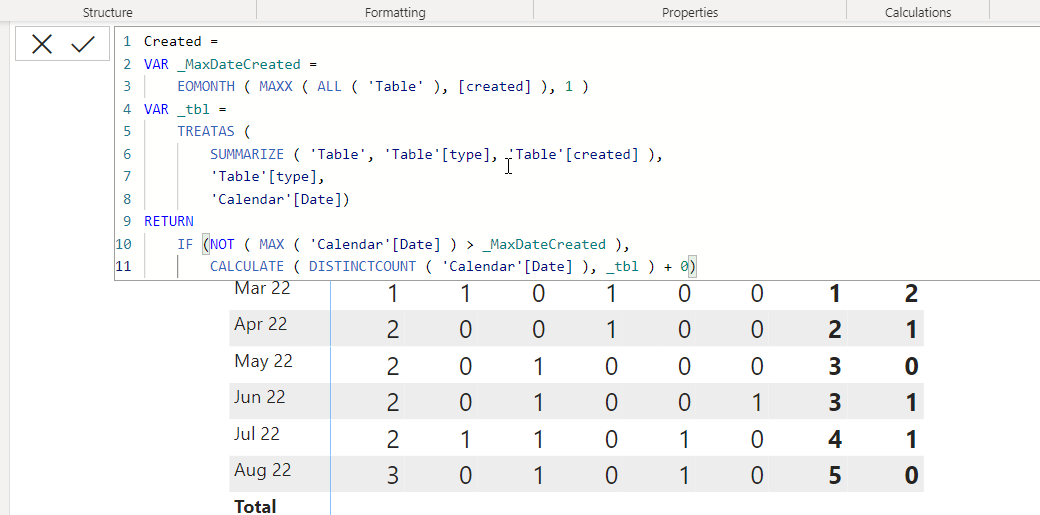Select the Jul 22 row header
The image size is (1040, 515).
pos(257,435)
